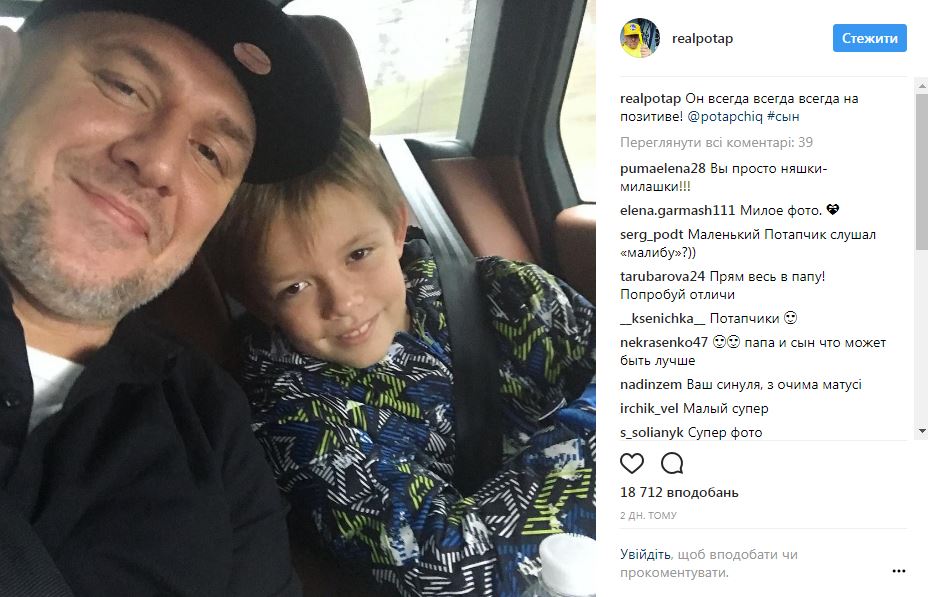Screen dimensions: 928x597
Task: Open pumaelena28 commenter profile
Action: click(662, 169)
